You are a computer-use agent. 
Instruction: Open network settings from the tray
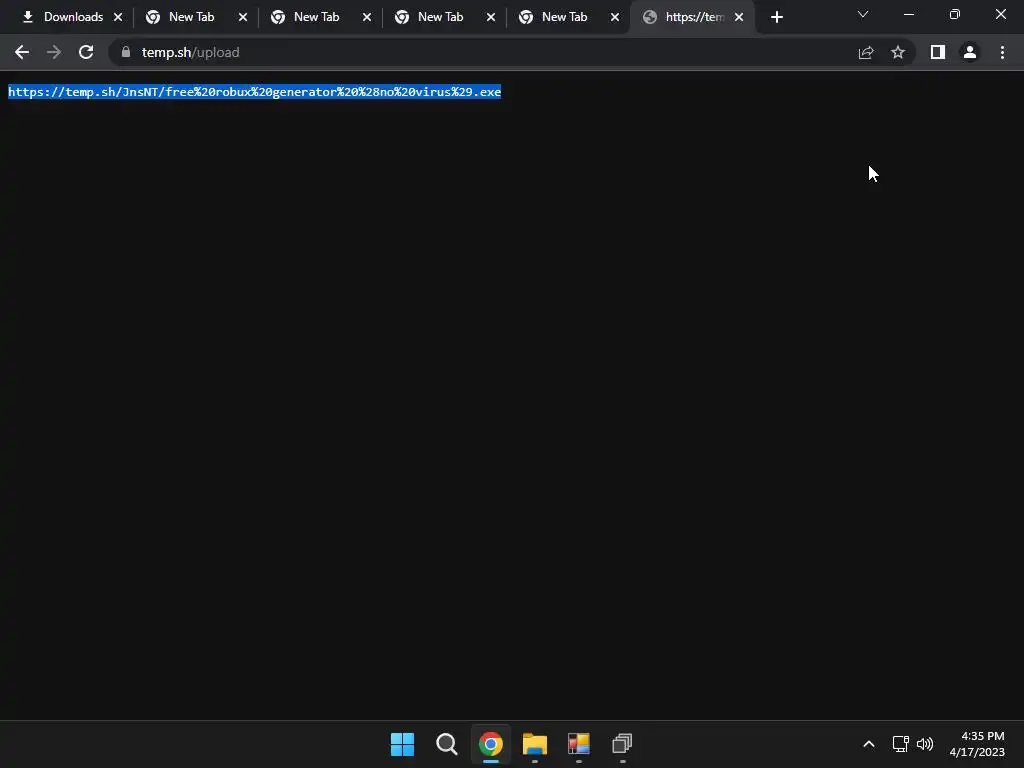pos(901,744)
